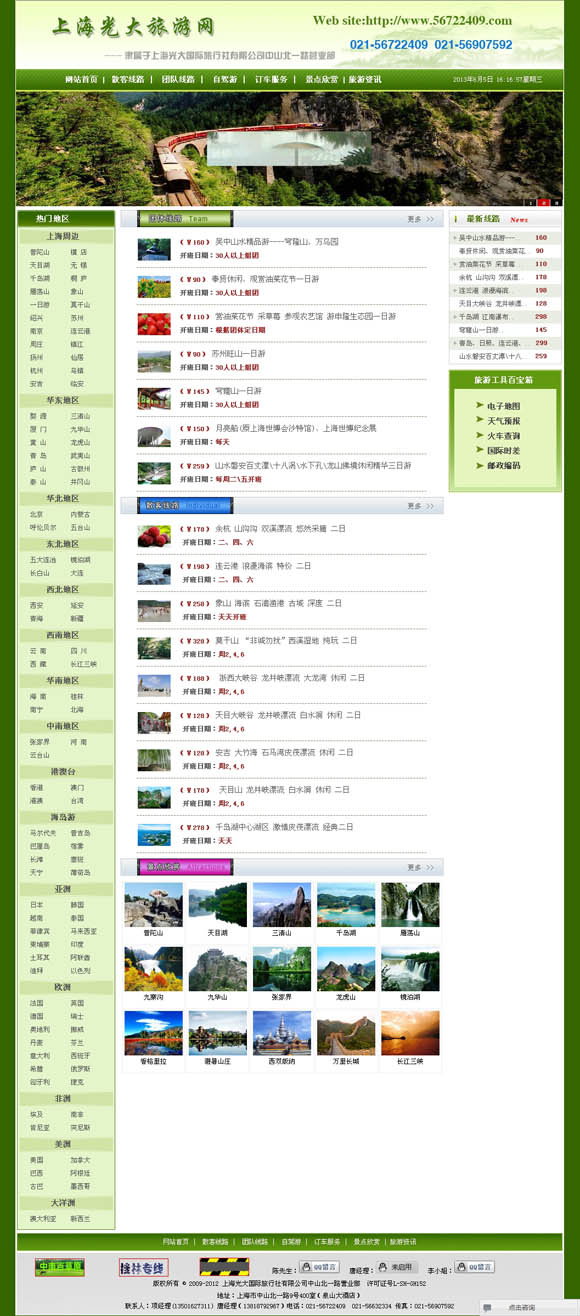Click the thumbnail of the ¥278 千岛湖 tour

point(154,834)
